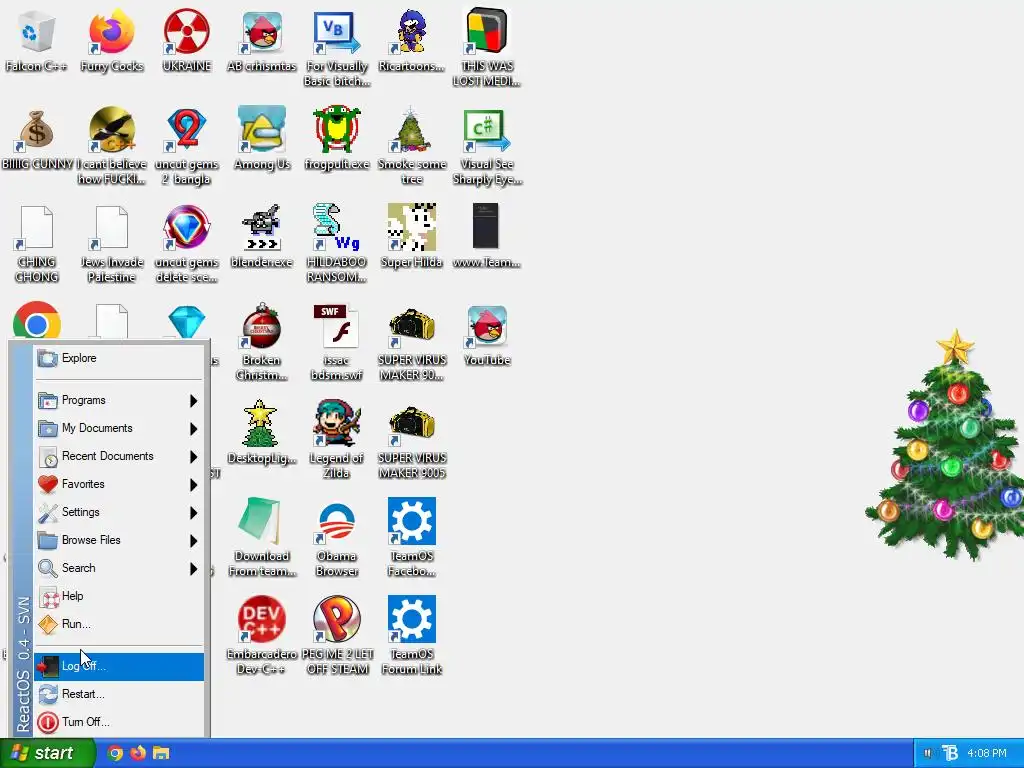Viewport: 1024px width, 768px height.
Task: Expand the Programs submenu arrow
Action: point(193,400)
